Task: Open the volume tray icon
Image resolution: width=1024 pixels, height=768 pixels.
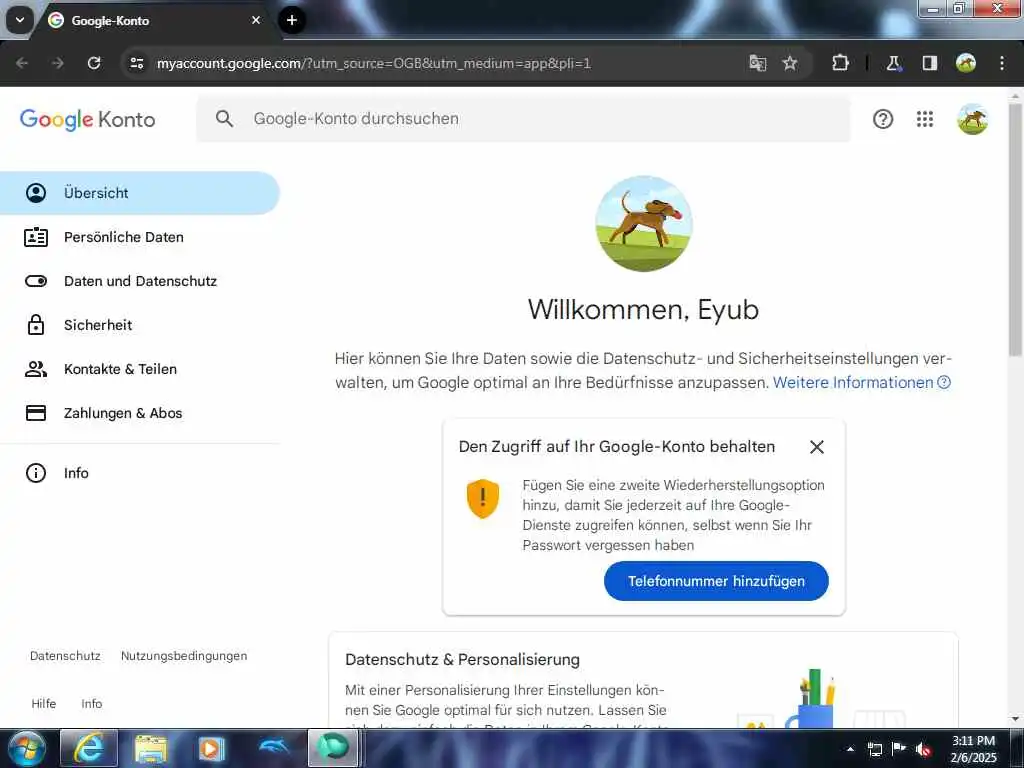Action: click(x=923, y=749)
